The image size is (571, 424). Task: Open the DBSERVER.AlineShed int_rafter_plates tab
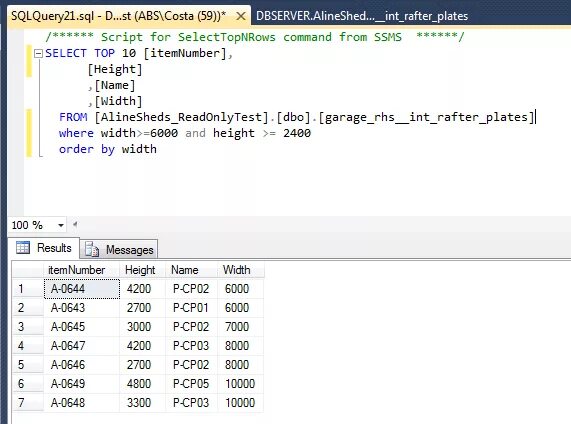point(362,16)
